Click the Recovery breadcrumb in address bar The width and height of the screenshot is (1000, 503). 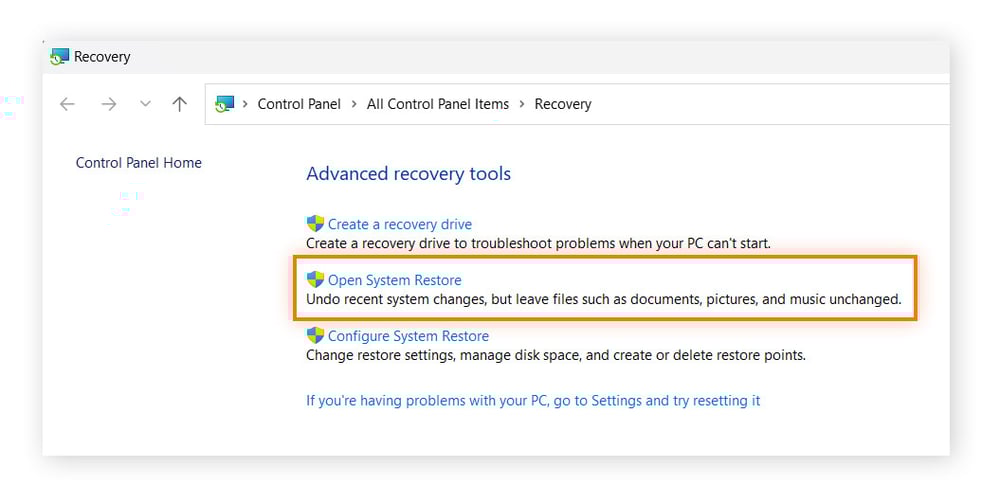563,104
